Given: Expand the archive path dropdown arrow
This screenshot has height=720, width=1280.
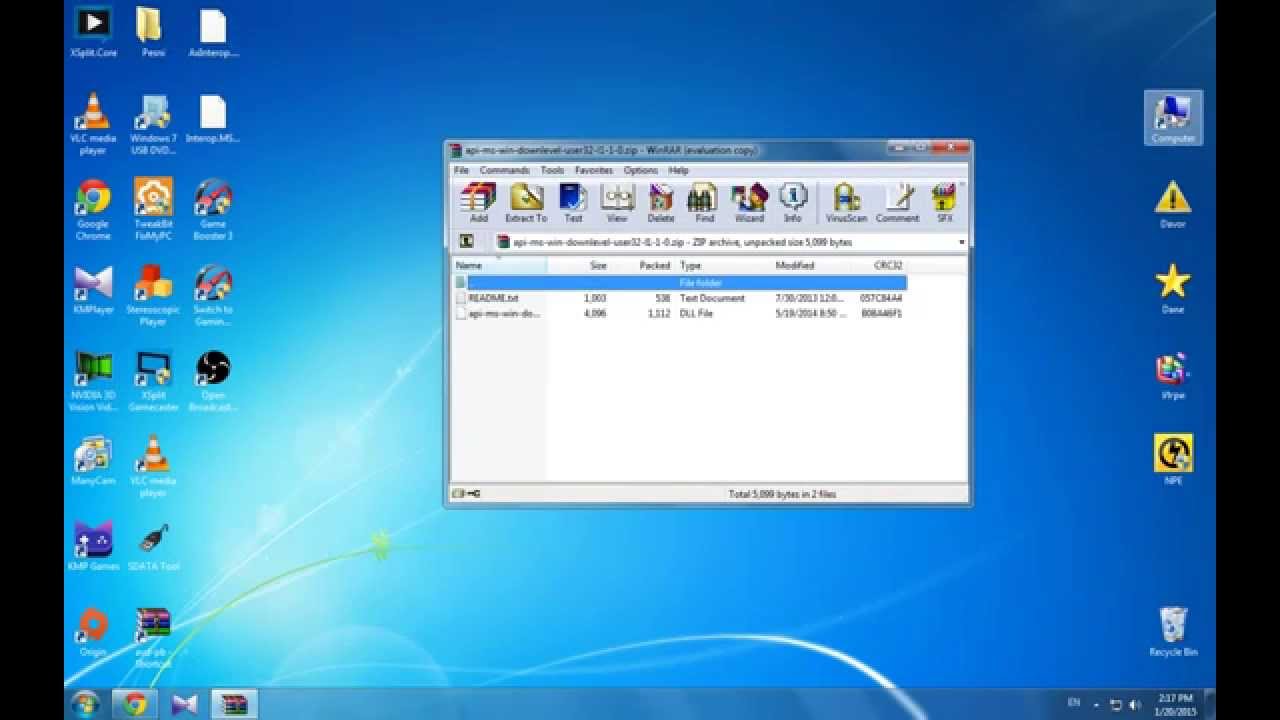Looking at the screenshot, I should click(x=962, y=242).
